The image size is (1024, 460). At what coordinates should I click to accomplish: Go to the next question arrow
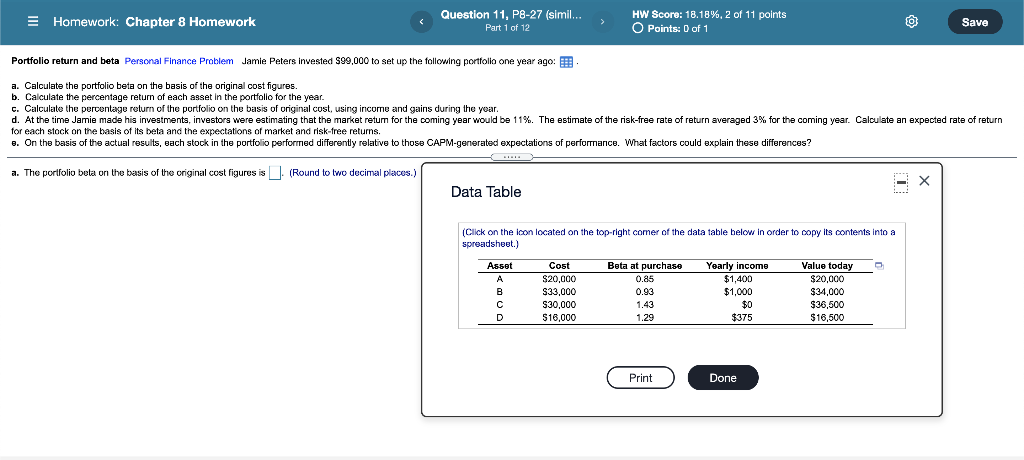[602, 22]
